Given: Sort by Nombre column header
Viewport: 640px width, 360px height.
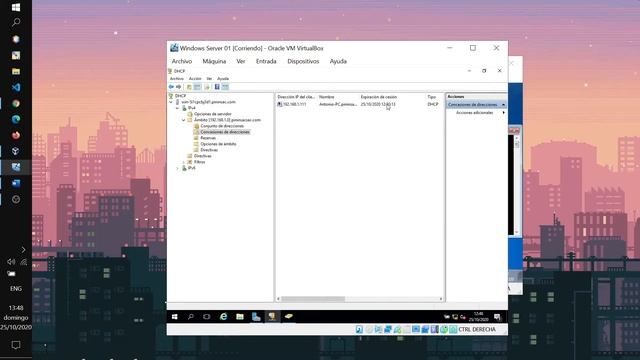Looking at the screenshot, I should tap(338, 97).
